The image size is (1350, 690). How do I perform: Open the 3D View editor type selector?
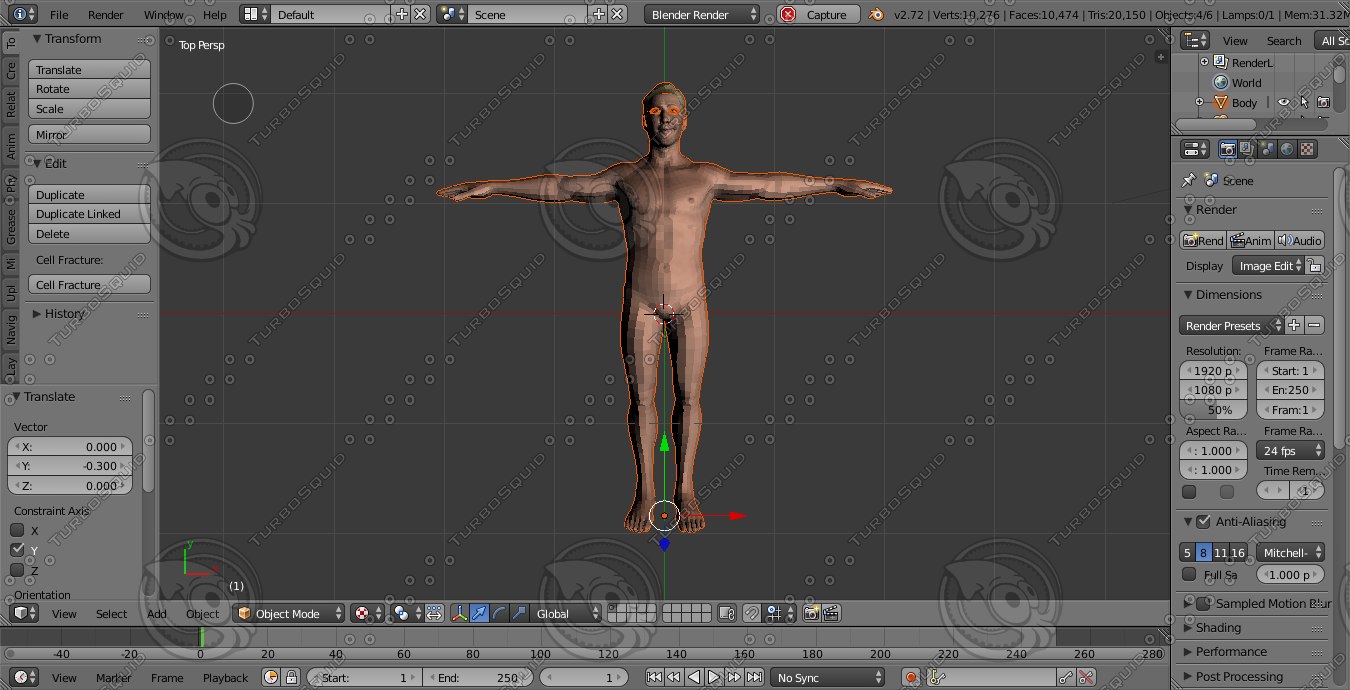click(x=24, y=613)
